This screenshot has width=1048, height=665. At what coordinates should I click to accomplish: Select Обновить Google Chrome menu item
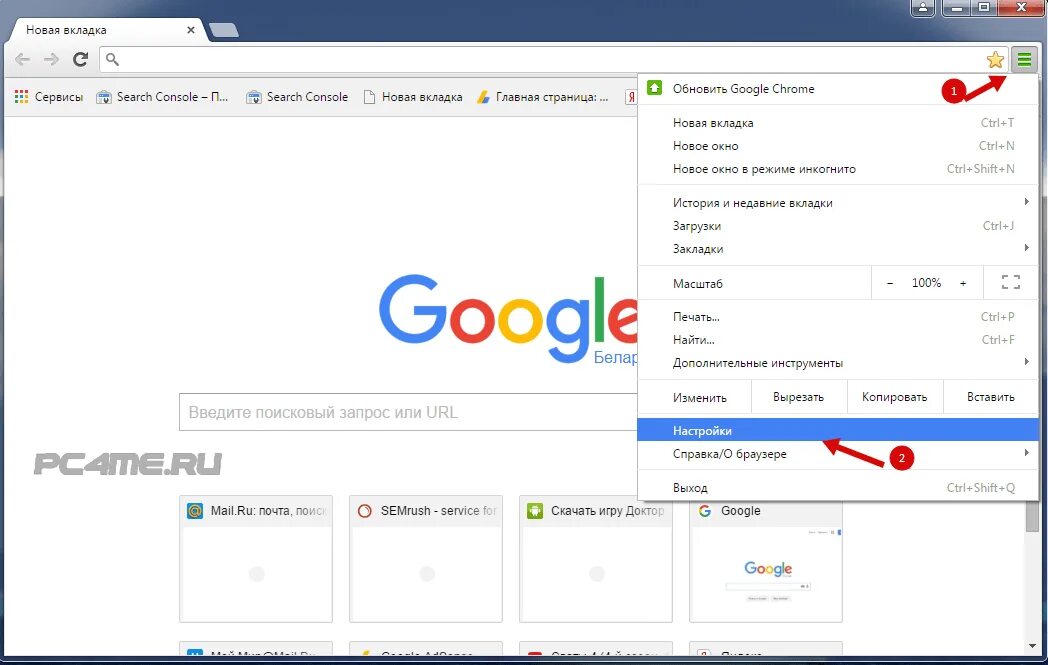coord(838,88)
